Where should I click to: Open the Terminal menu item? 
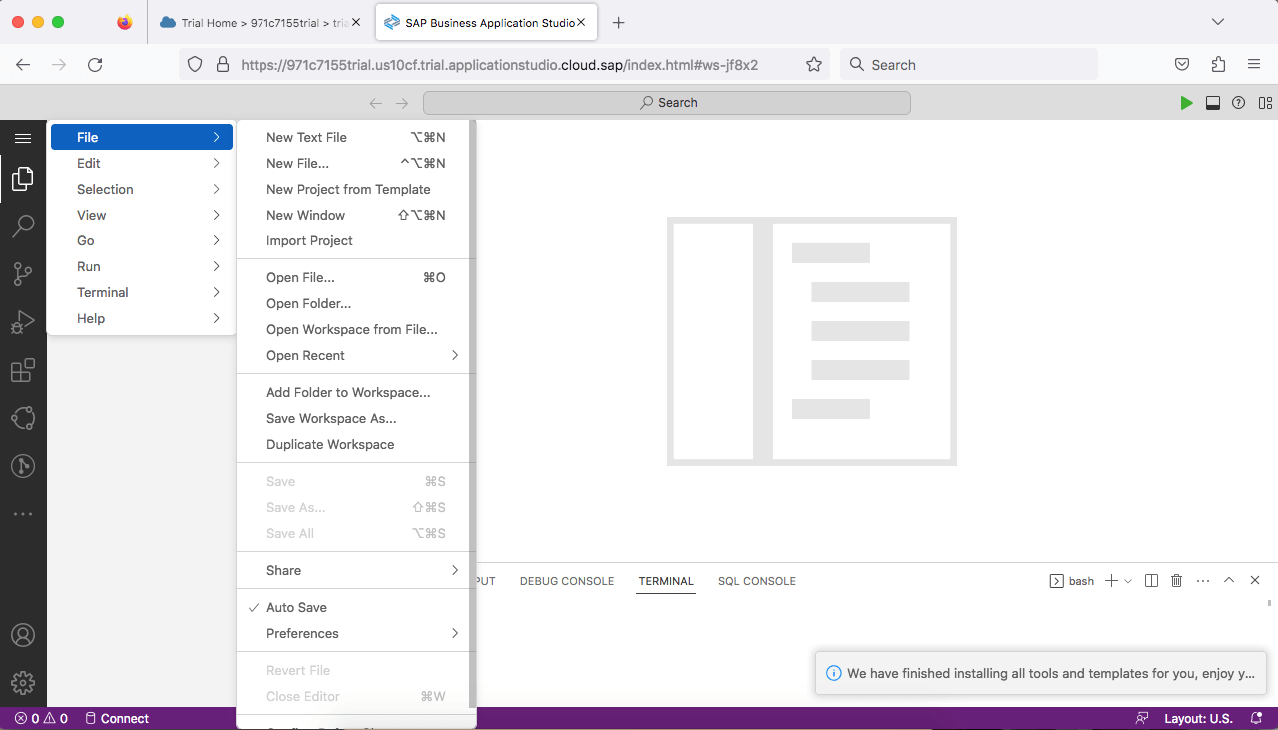coord(142,293)
